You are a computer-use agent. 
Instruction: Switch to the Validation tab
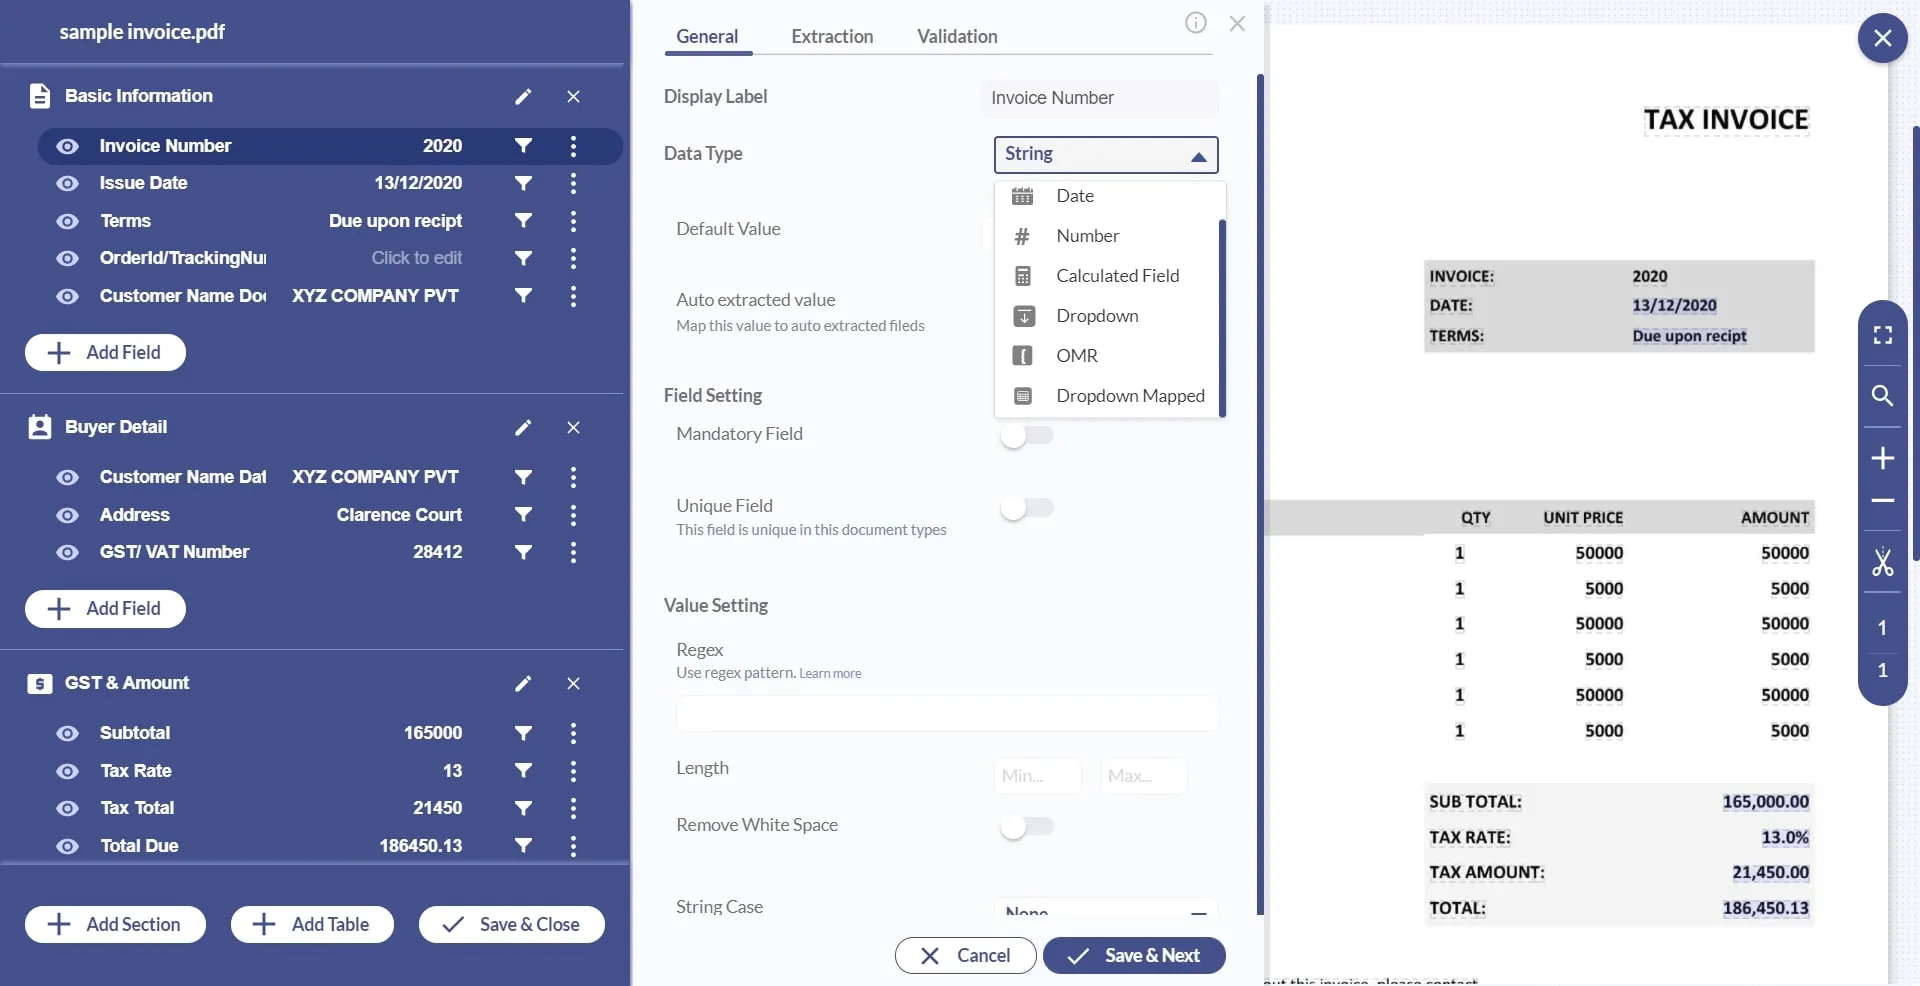957,36
